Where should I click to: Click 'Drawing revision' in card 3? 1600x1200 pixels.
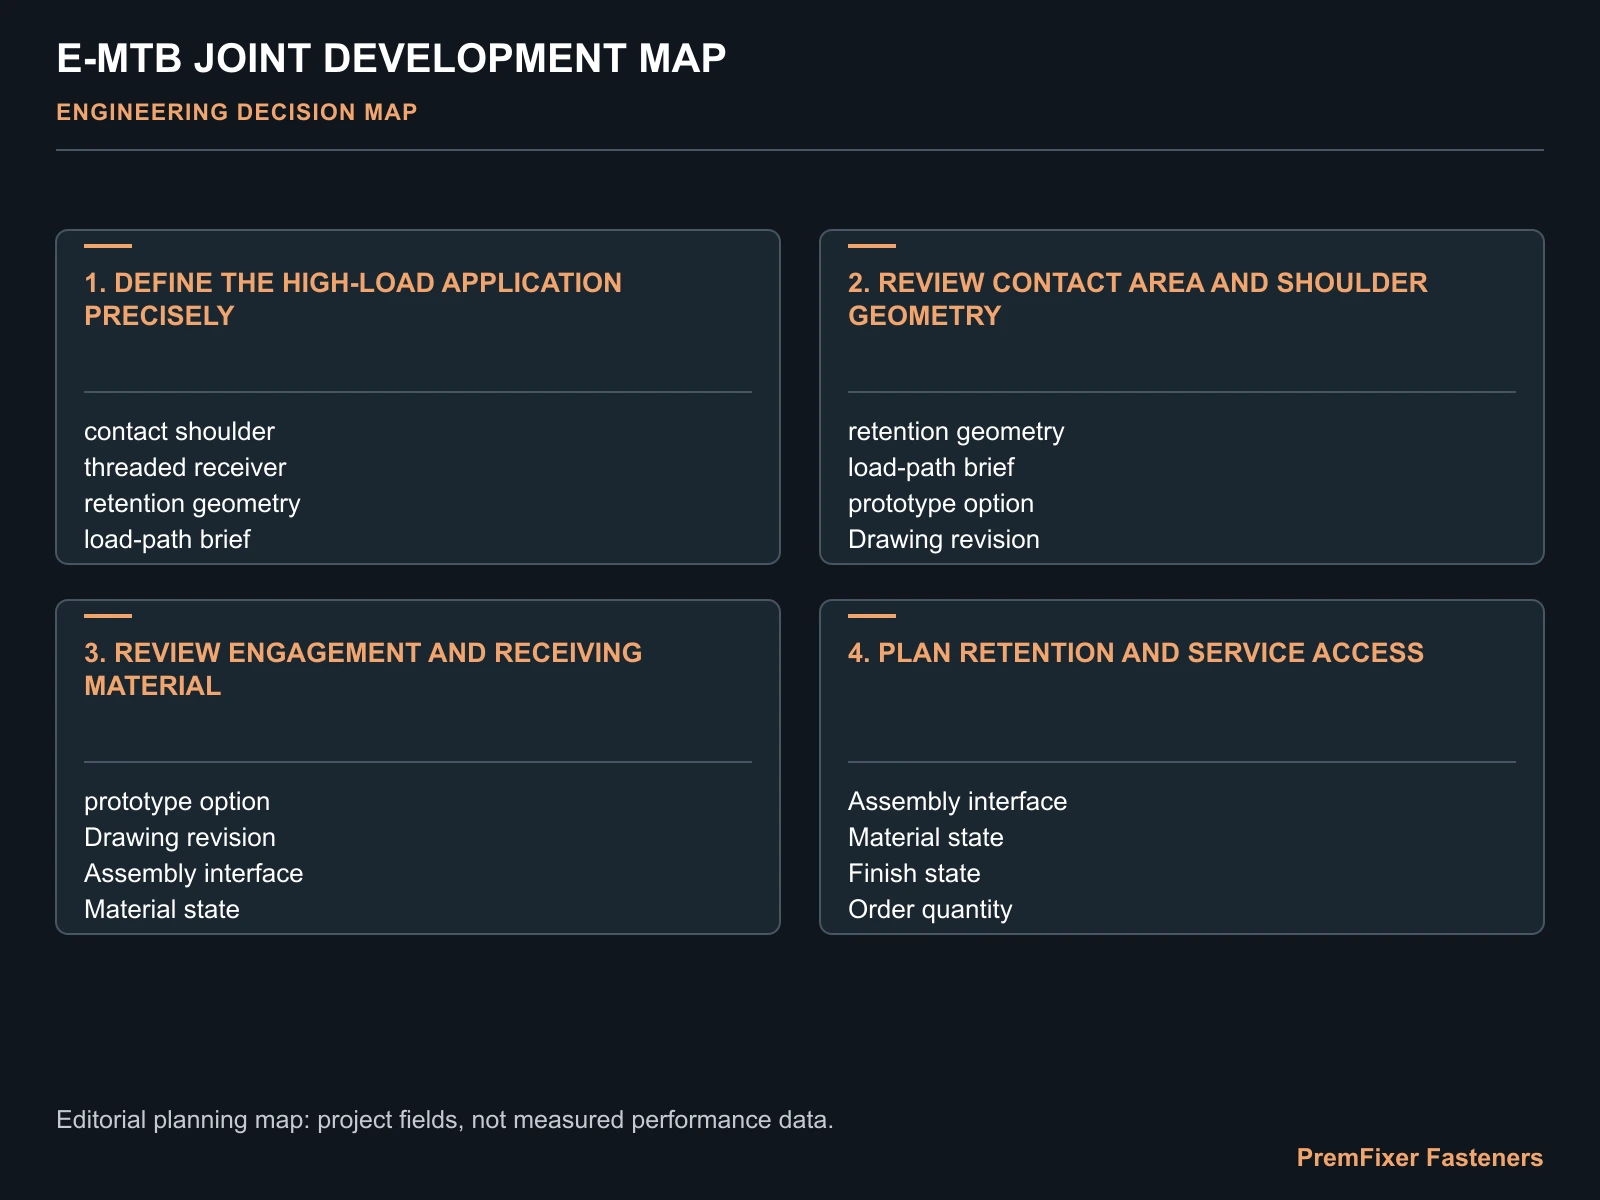[180, 837]
